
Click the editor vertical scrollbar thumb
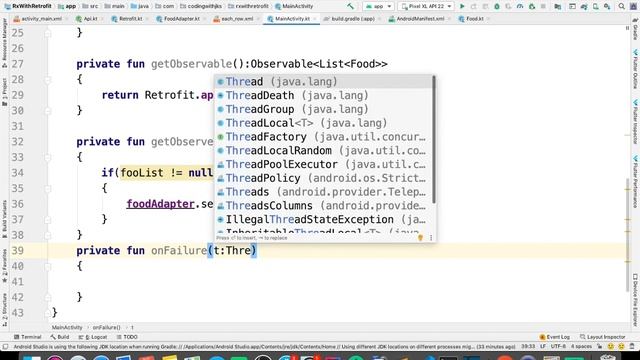tap(629, 234)
